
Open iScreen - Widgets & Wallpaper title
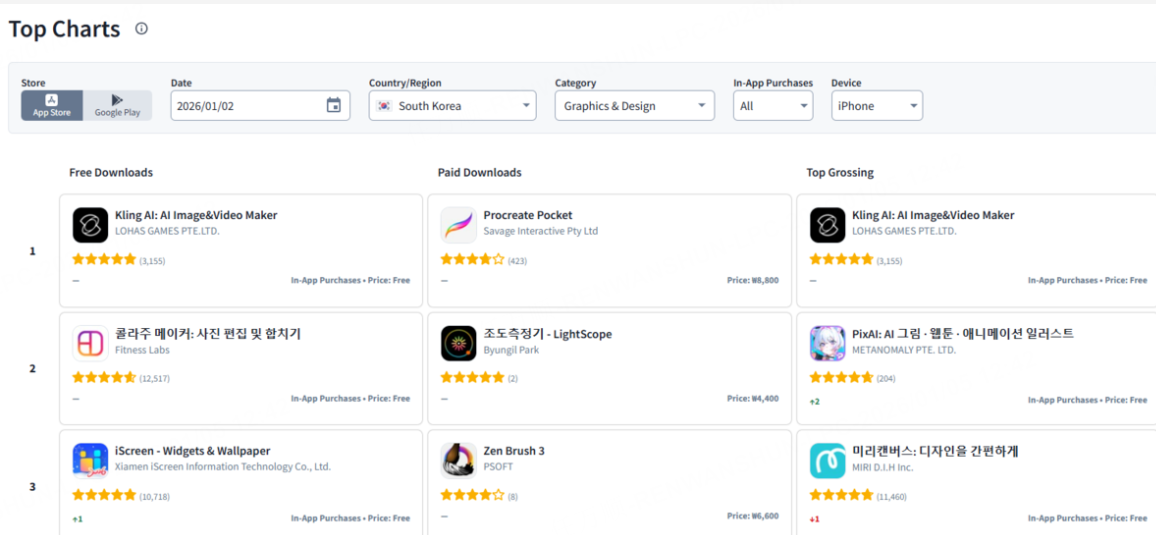pos(192,451)
